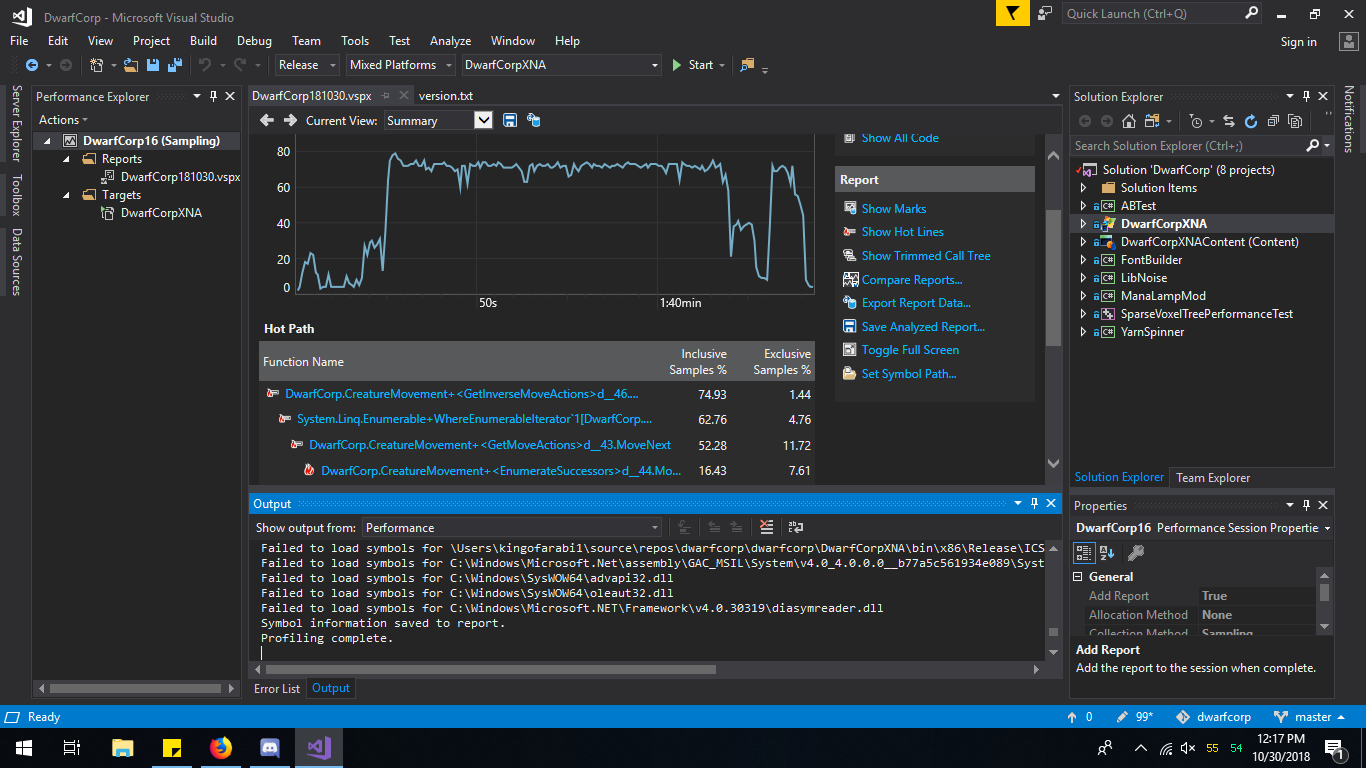The width and height of the screenshot is (1366, 768).
Task: Refresh the Solution Explorer
Action: coord(1251,121)
